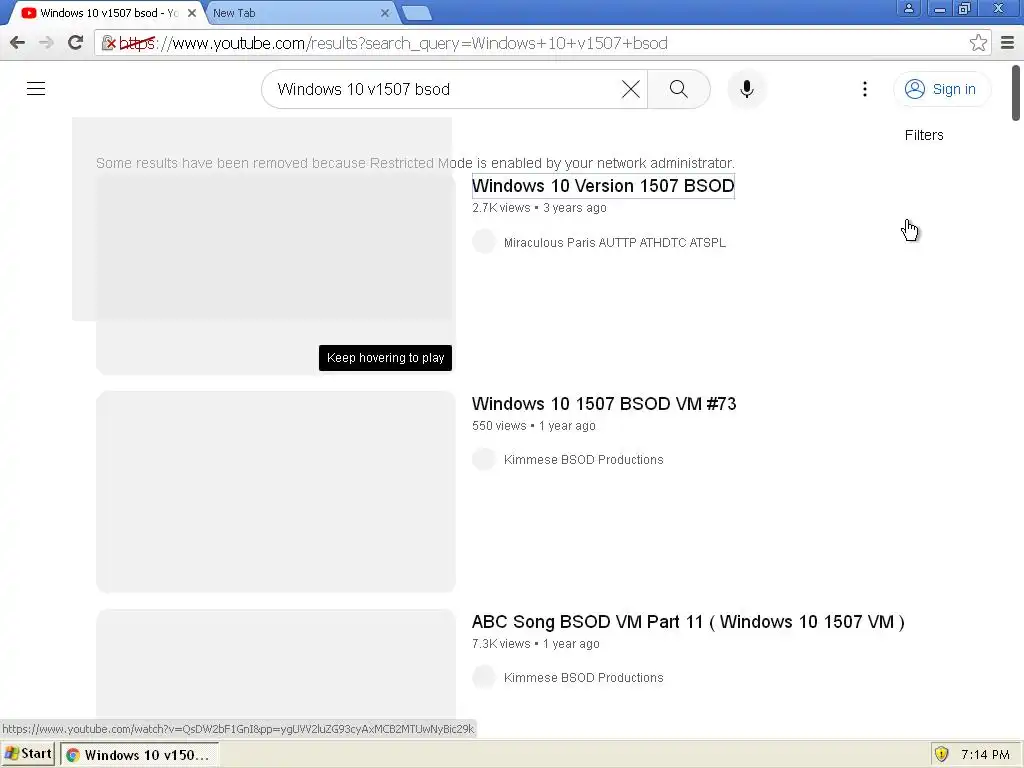The width and height of the screenshot is (1024, 768).
Task: Reload the page with refresh icon
Action: [75, 43]
